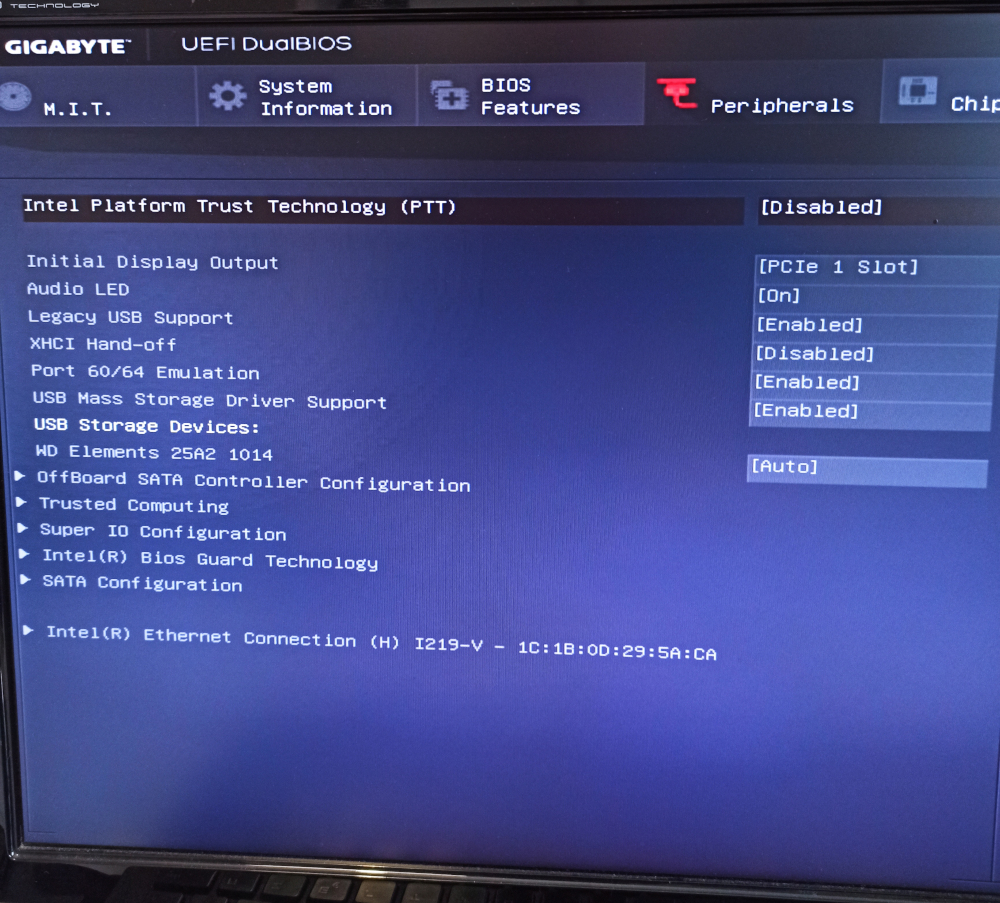
Task: Open the System Information tab
Action: pyautogui.click(x=325, y=97)
